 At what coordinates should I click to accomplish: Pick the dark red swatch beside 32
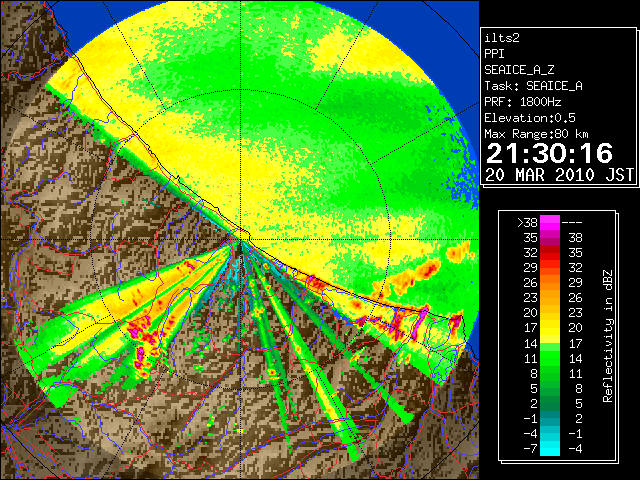550,253
